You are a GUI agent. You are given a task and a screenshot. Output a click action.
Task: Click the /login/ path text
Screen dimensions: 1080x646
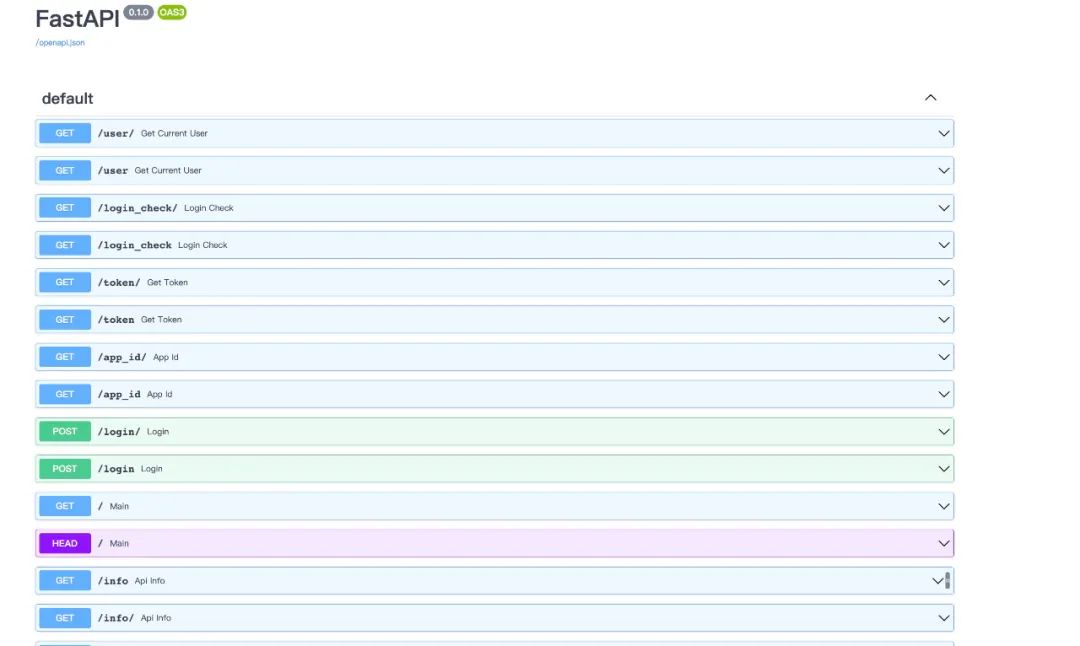point(118,432)
